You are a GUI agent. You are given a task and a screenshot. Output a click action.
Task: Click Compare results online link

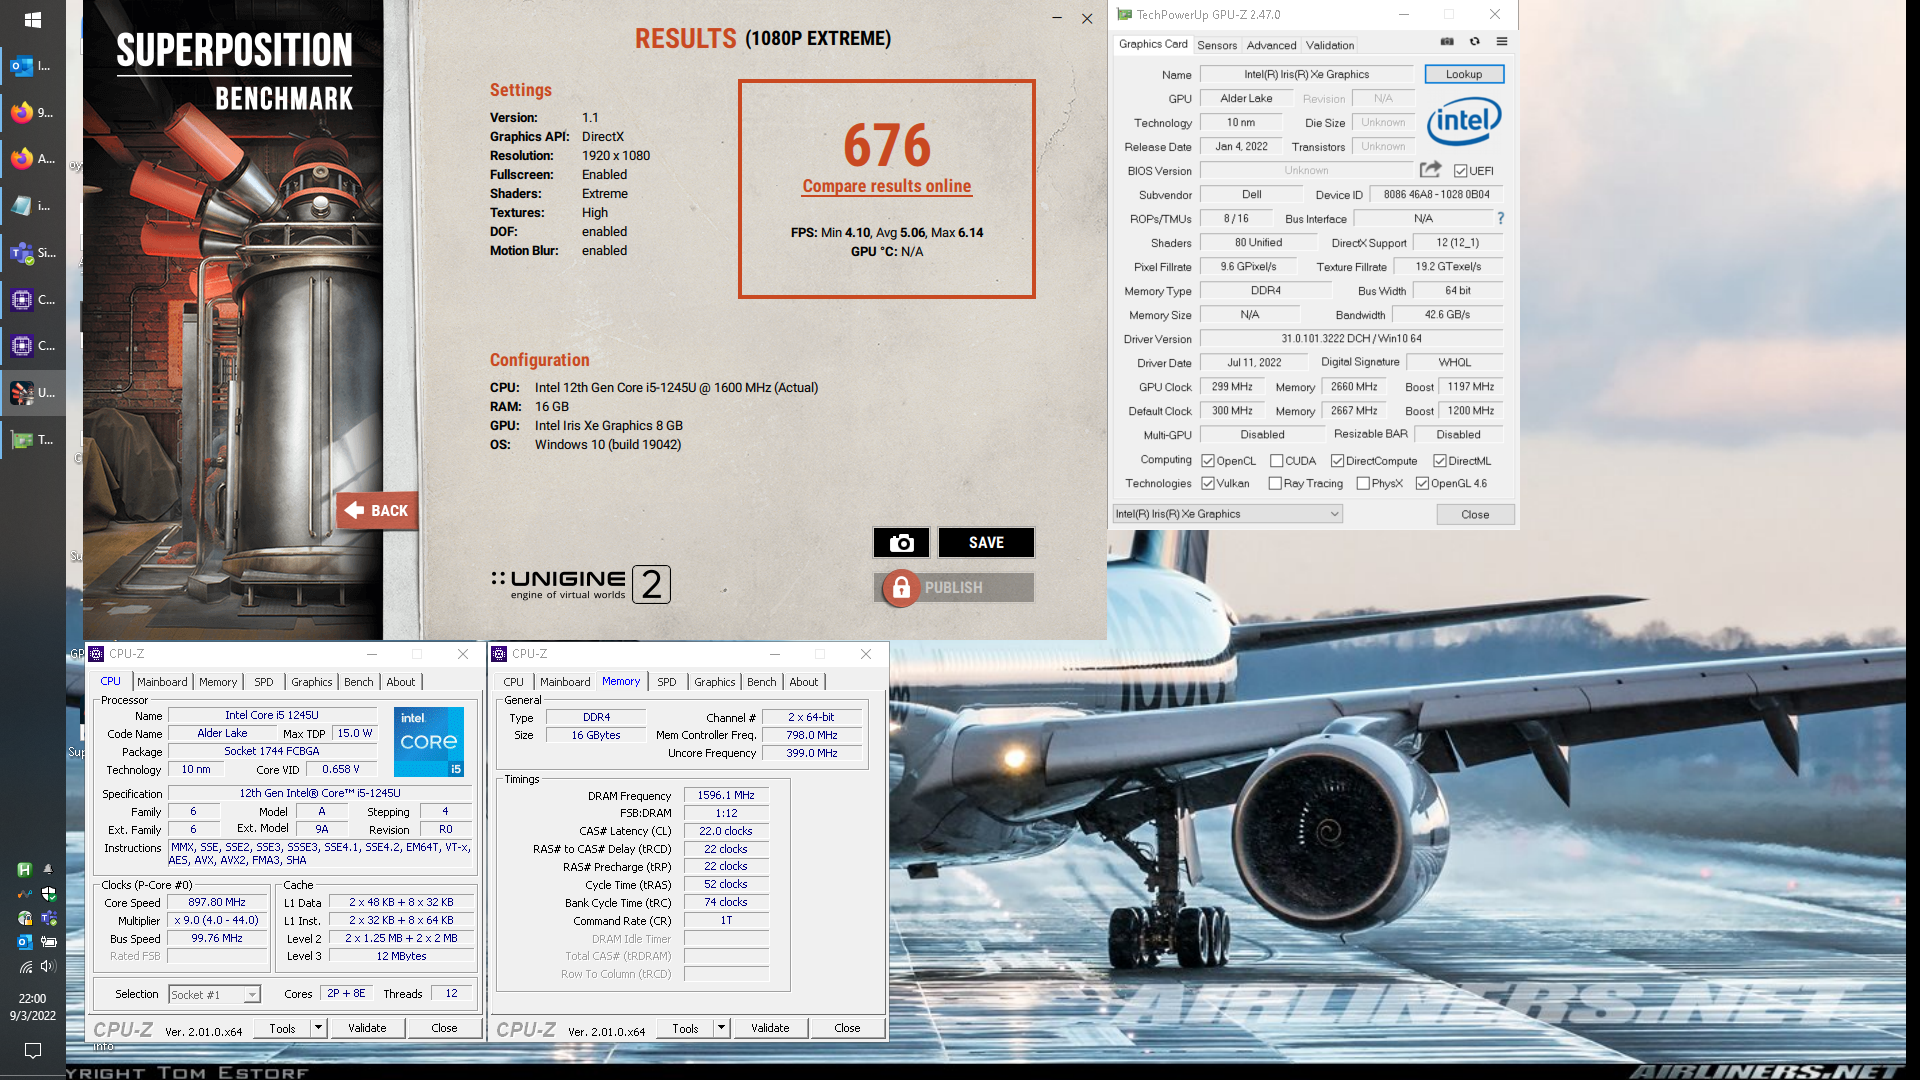pos(887,186)
